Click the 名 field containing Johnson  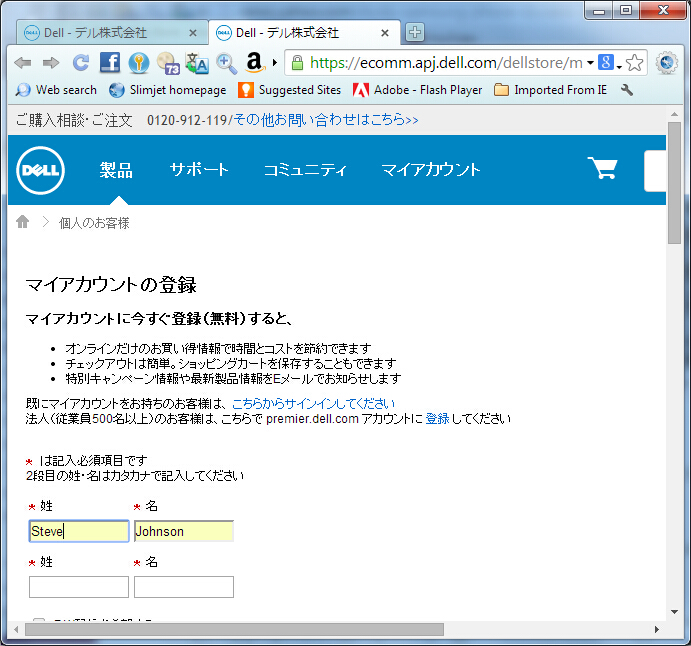184,531
